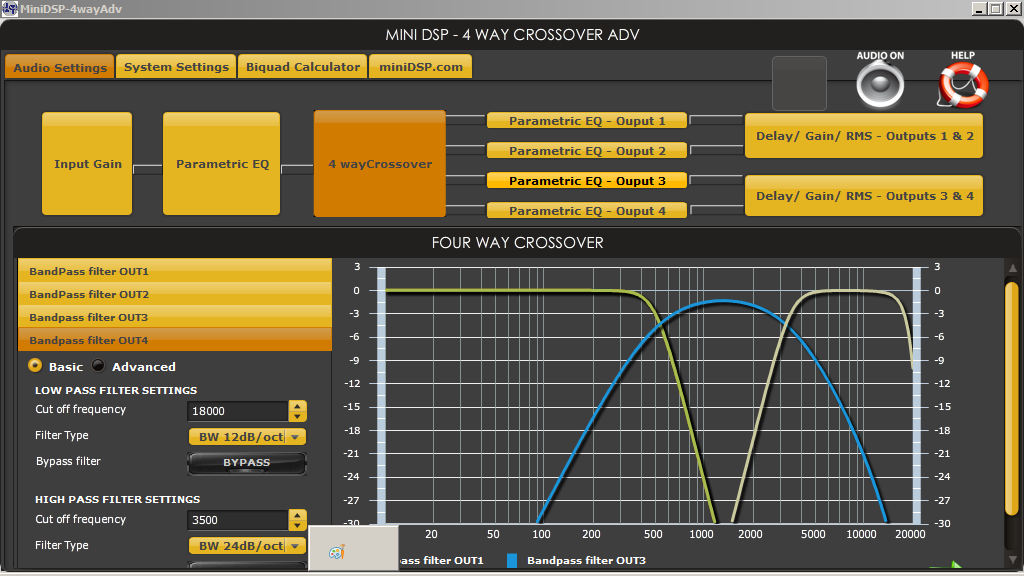The height and width of the screenshot is (576, 1024).
Task: Collapse Bandpass filter OUT4 section
Action: [x=175, y=340]
